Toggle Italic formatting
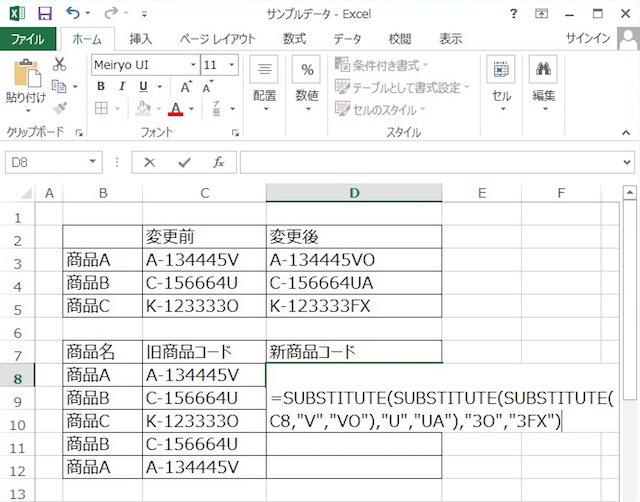 click(x=122, y=86)
